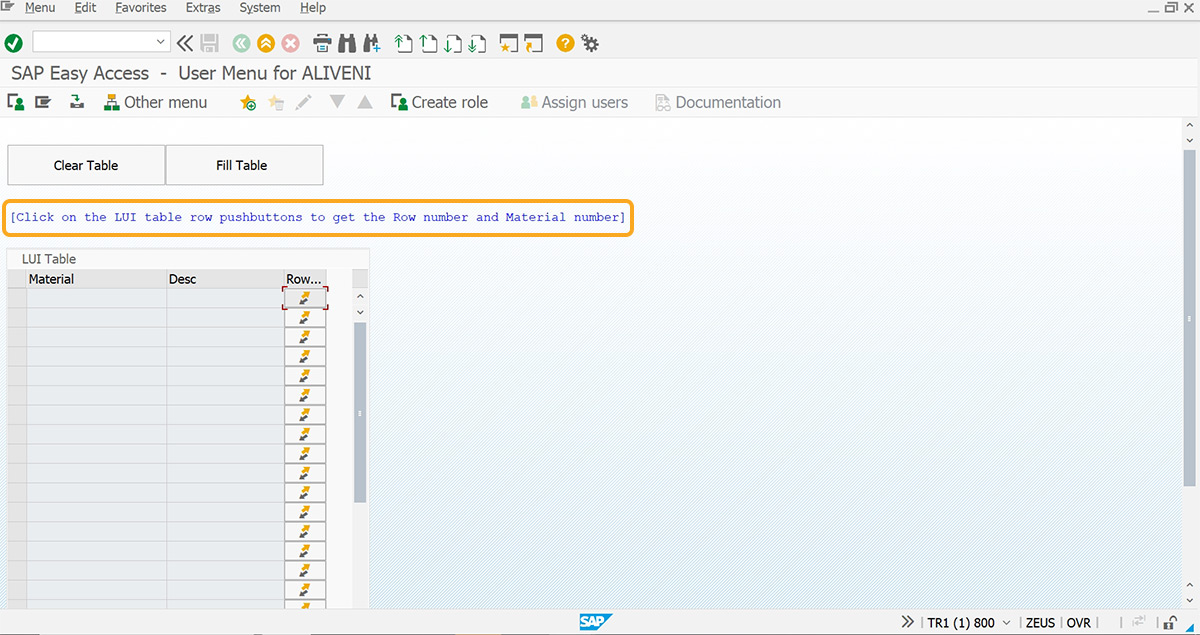Click the window system menu icon
Viewport: 1200px width, 635px height.
point(8,7)
